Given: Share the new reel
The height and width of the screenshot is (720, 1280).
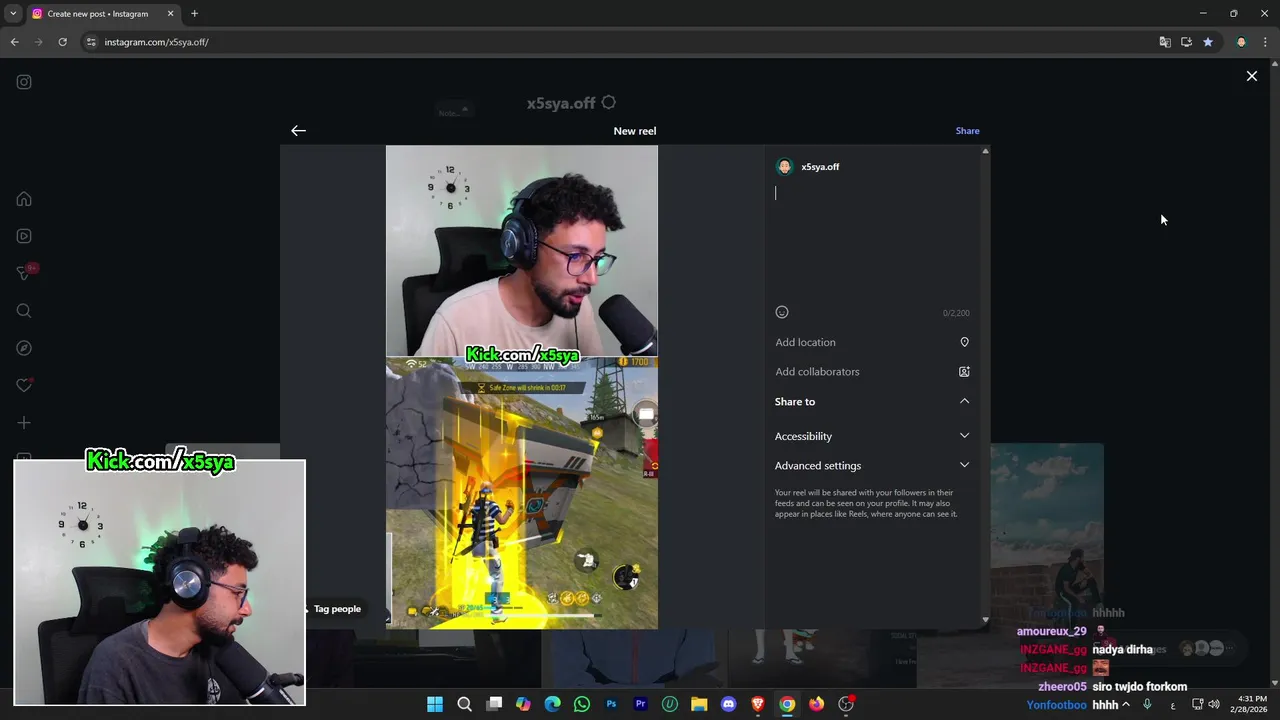Looking at the screenshot, I should pyautogui.click(x=967, y=131).
